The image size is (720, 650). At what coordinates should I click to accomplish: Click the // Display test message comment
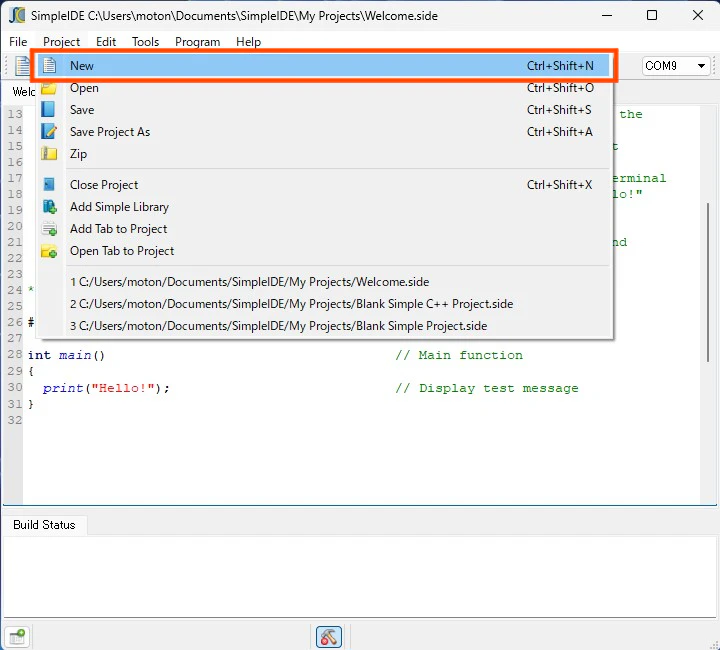tap(487, 388)
